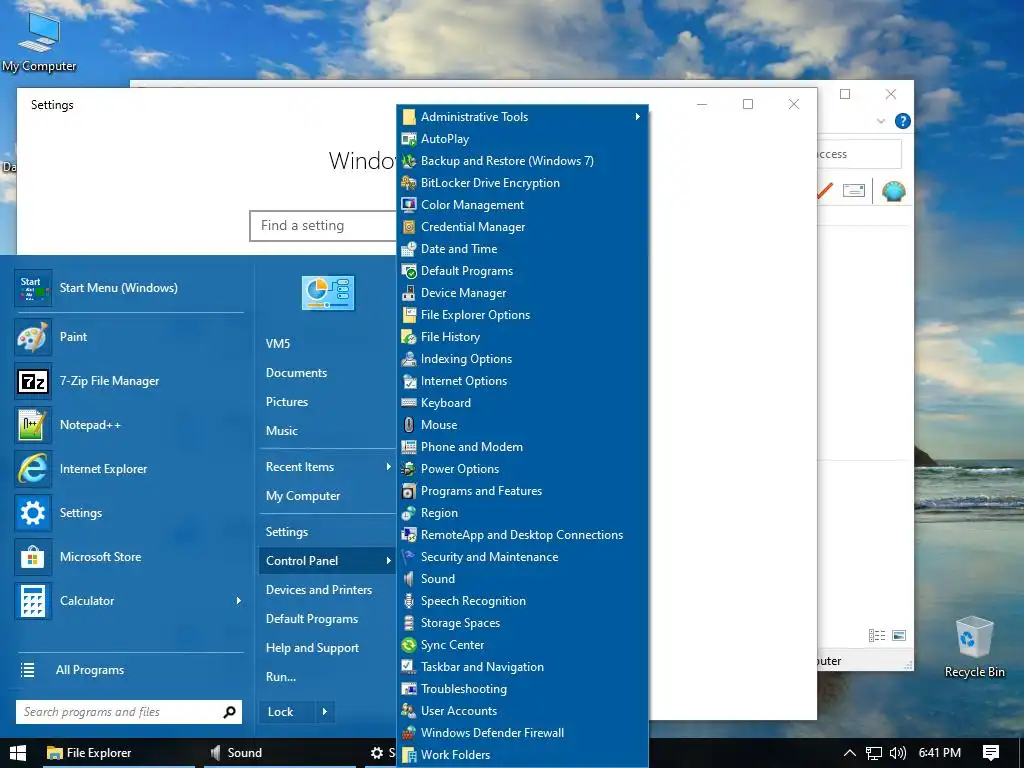Screen dimensions: 1024x768
Task: Select Recycle Bin desktop icon
Action: (x=974, y=647)
